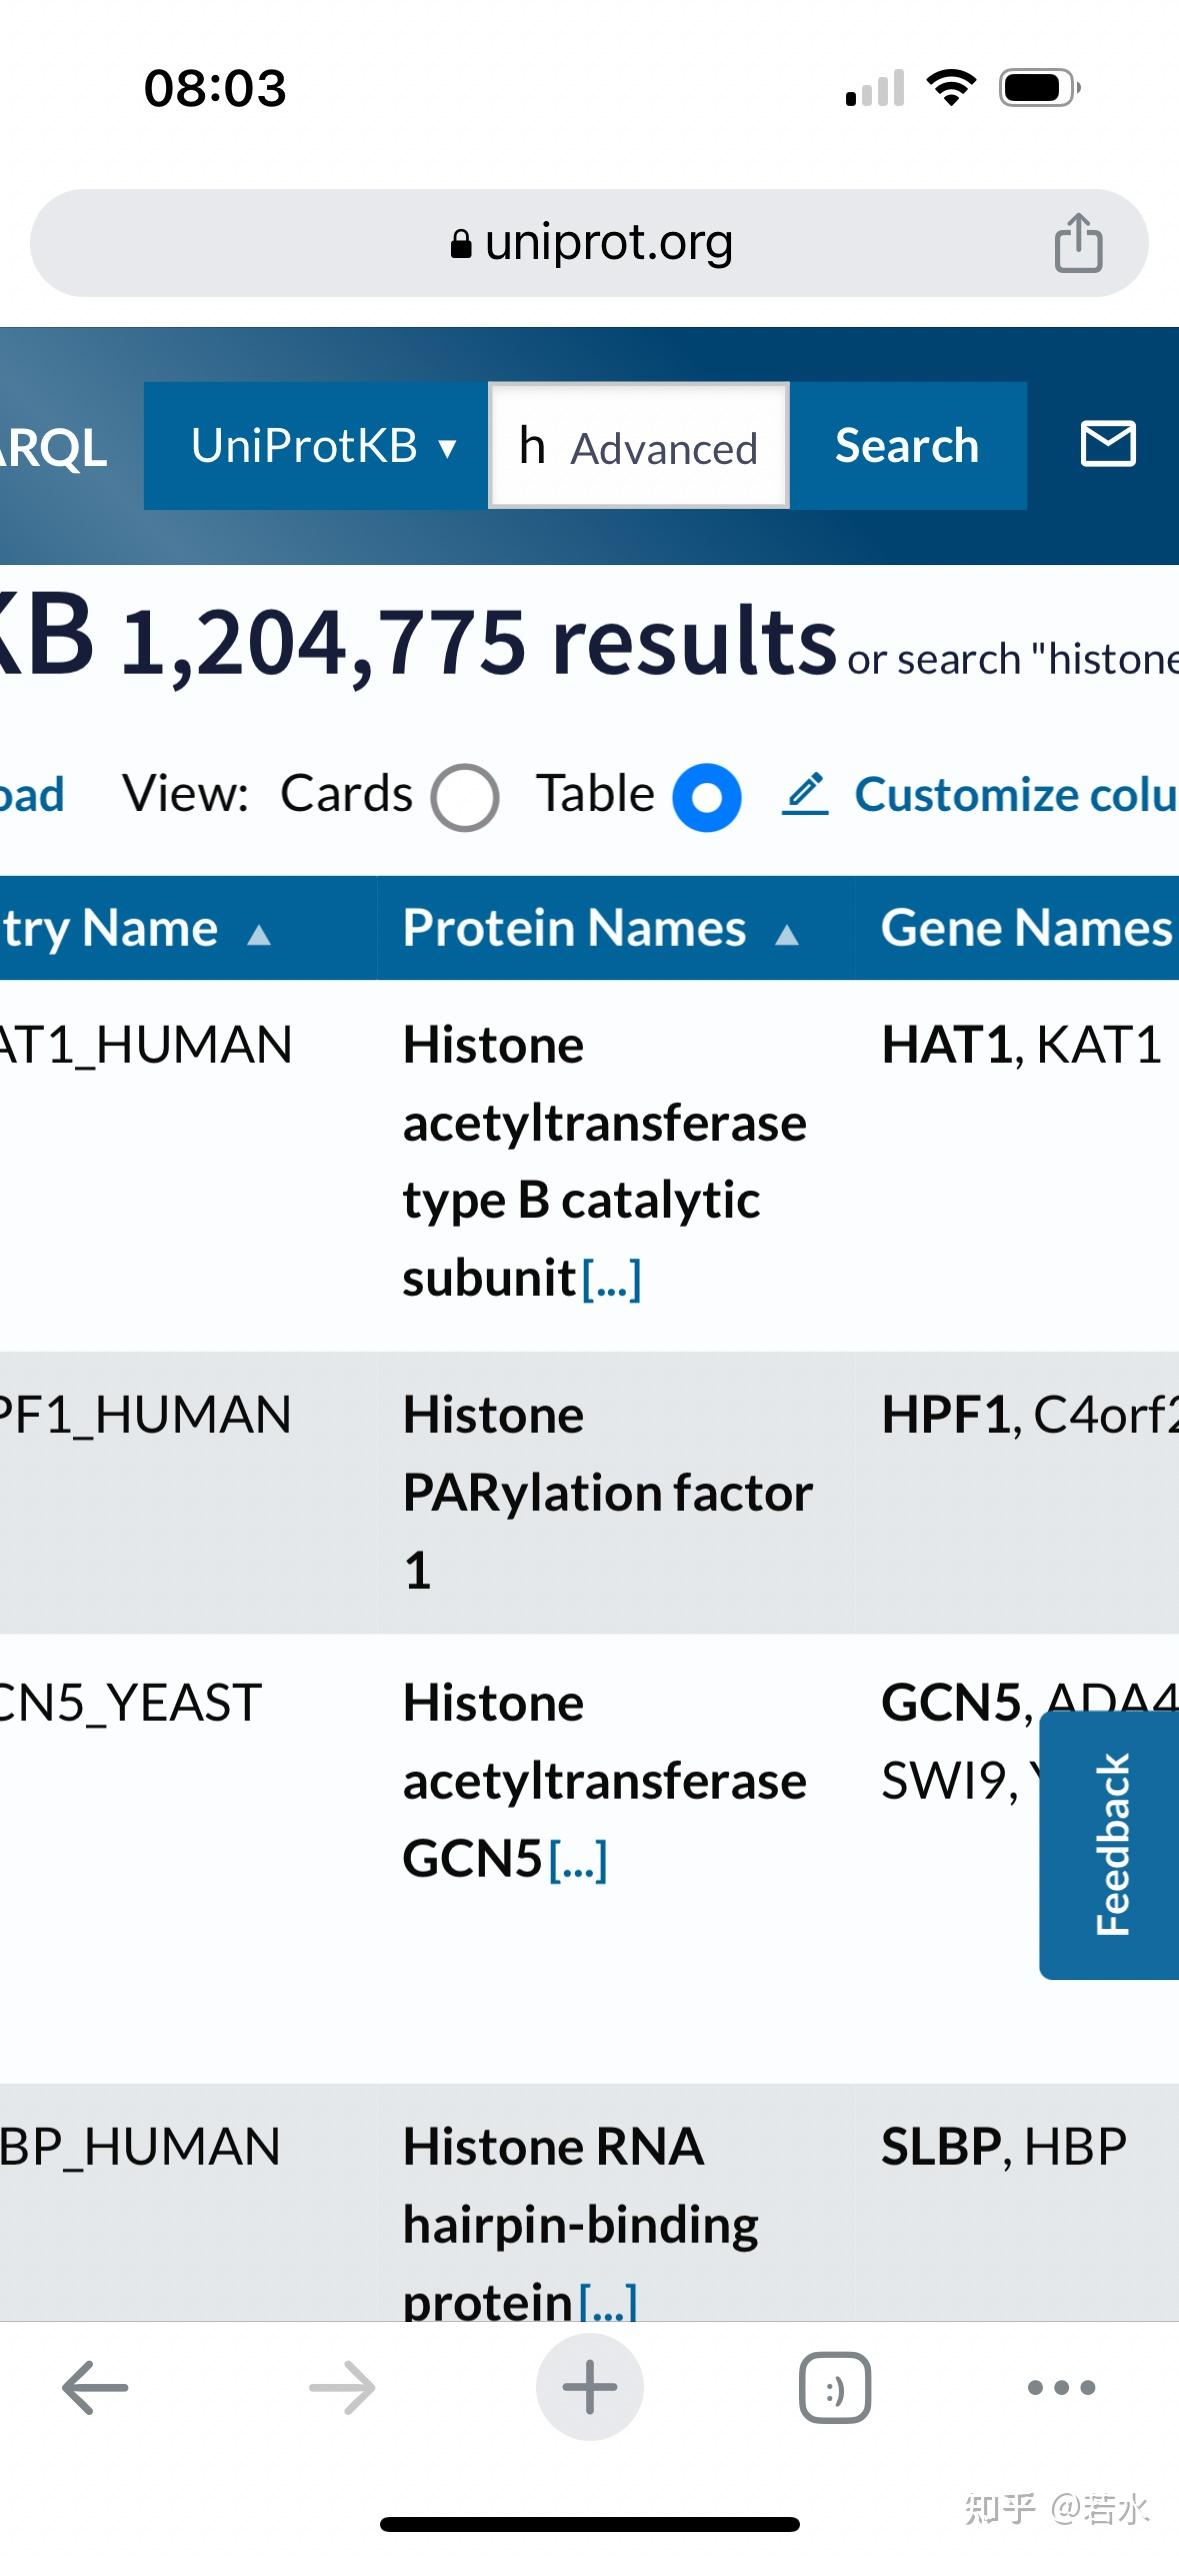Click the Gene Names column header
Screen dimensions: 1179x2556
click(1026, 928)
